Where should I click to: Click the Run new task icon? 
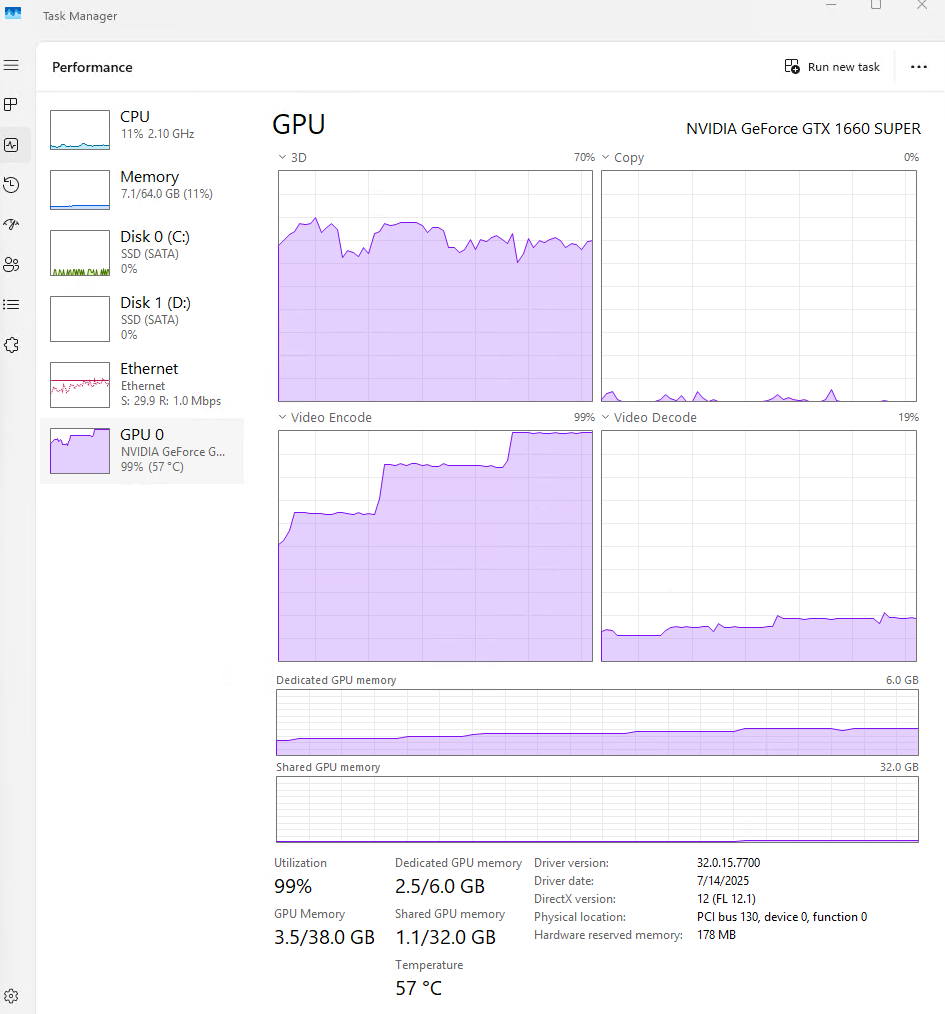click(792, 67)
